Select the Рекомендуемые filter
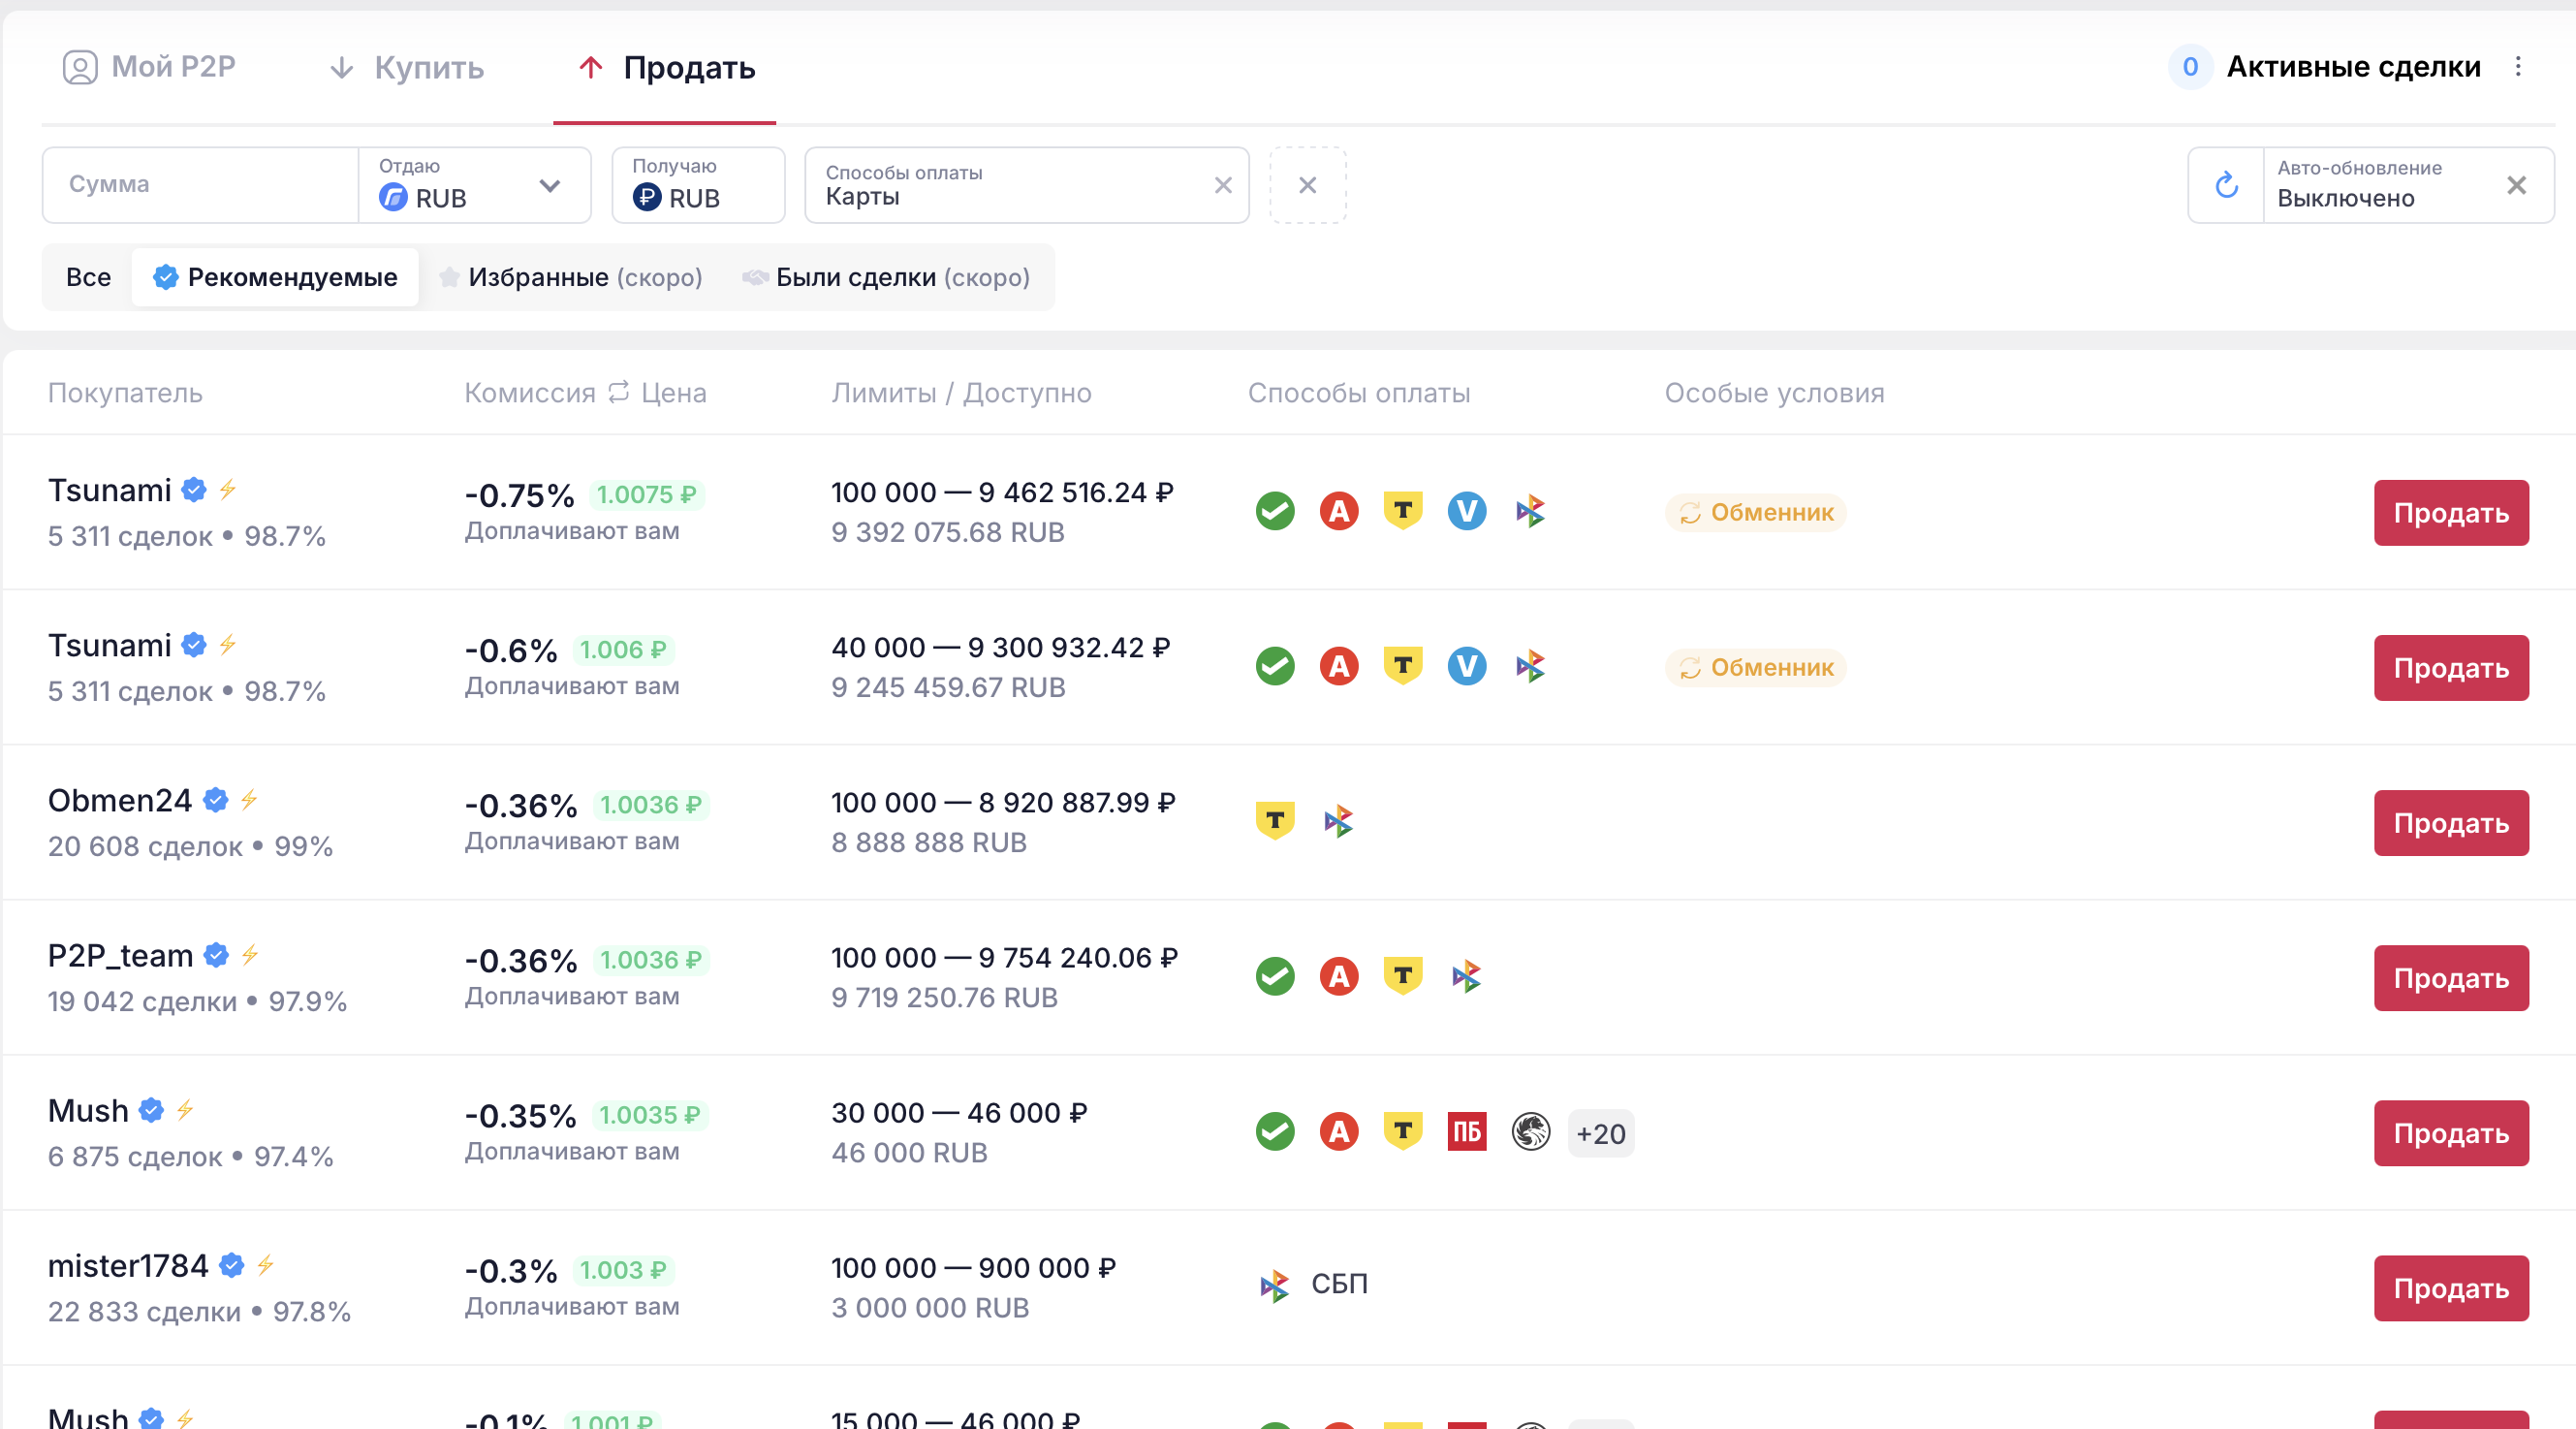Image resolution: width=2576 pixels, height=1429 pixels. [275, 277]
